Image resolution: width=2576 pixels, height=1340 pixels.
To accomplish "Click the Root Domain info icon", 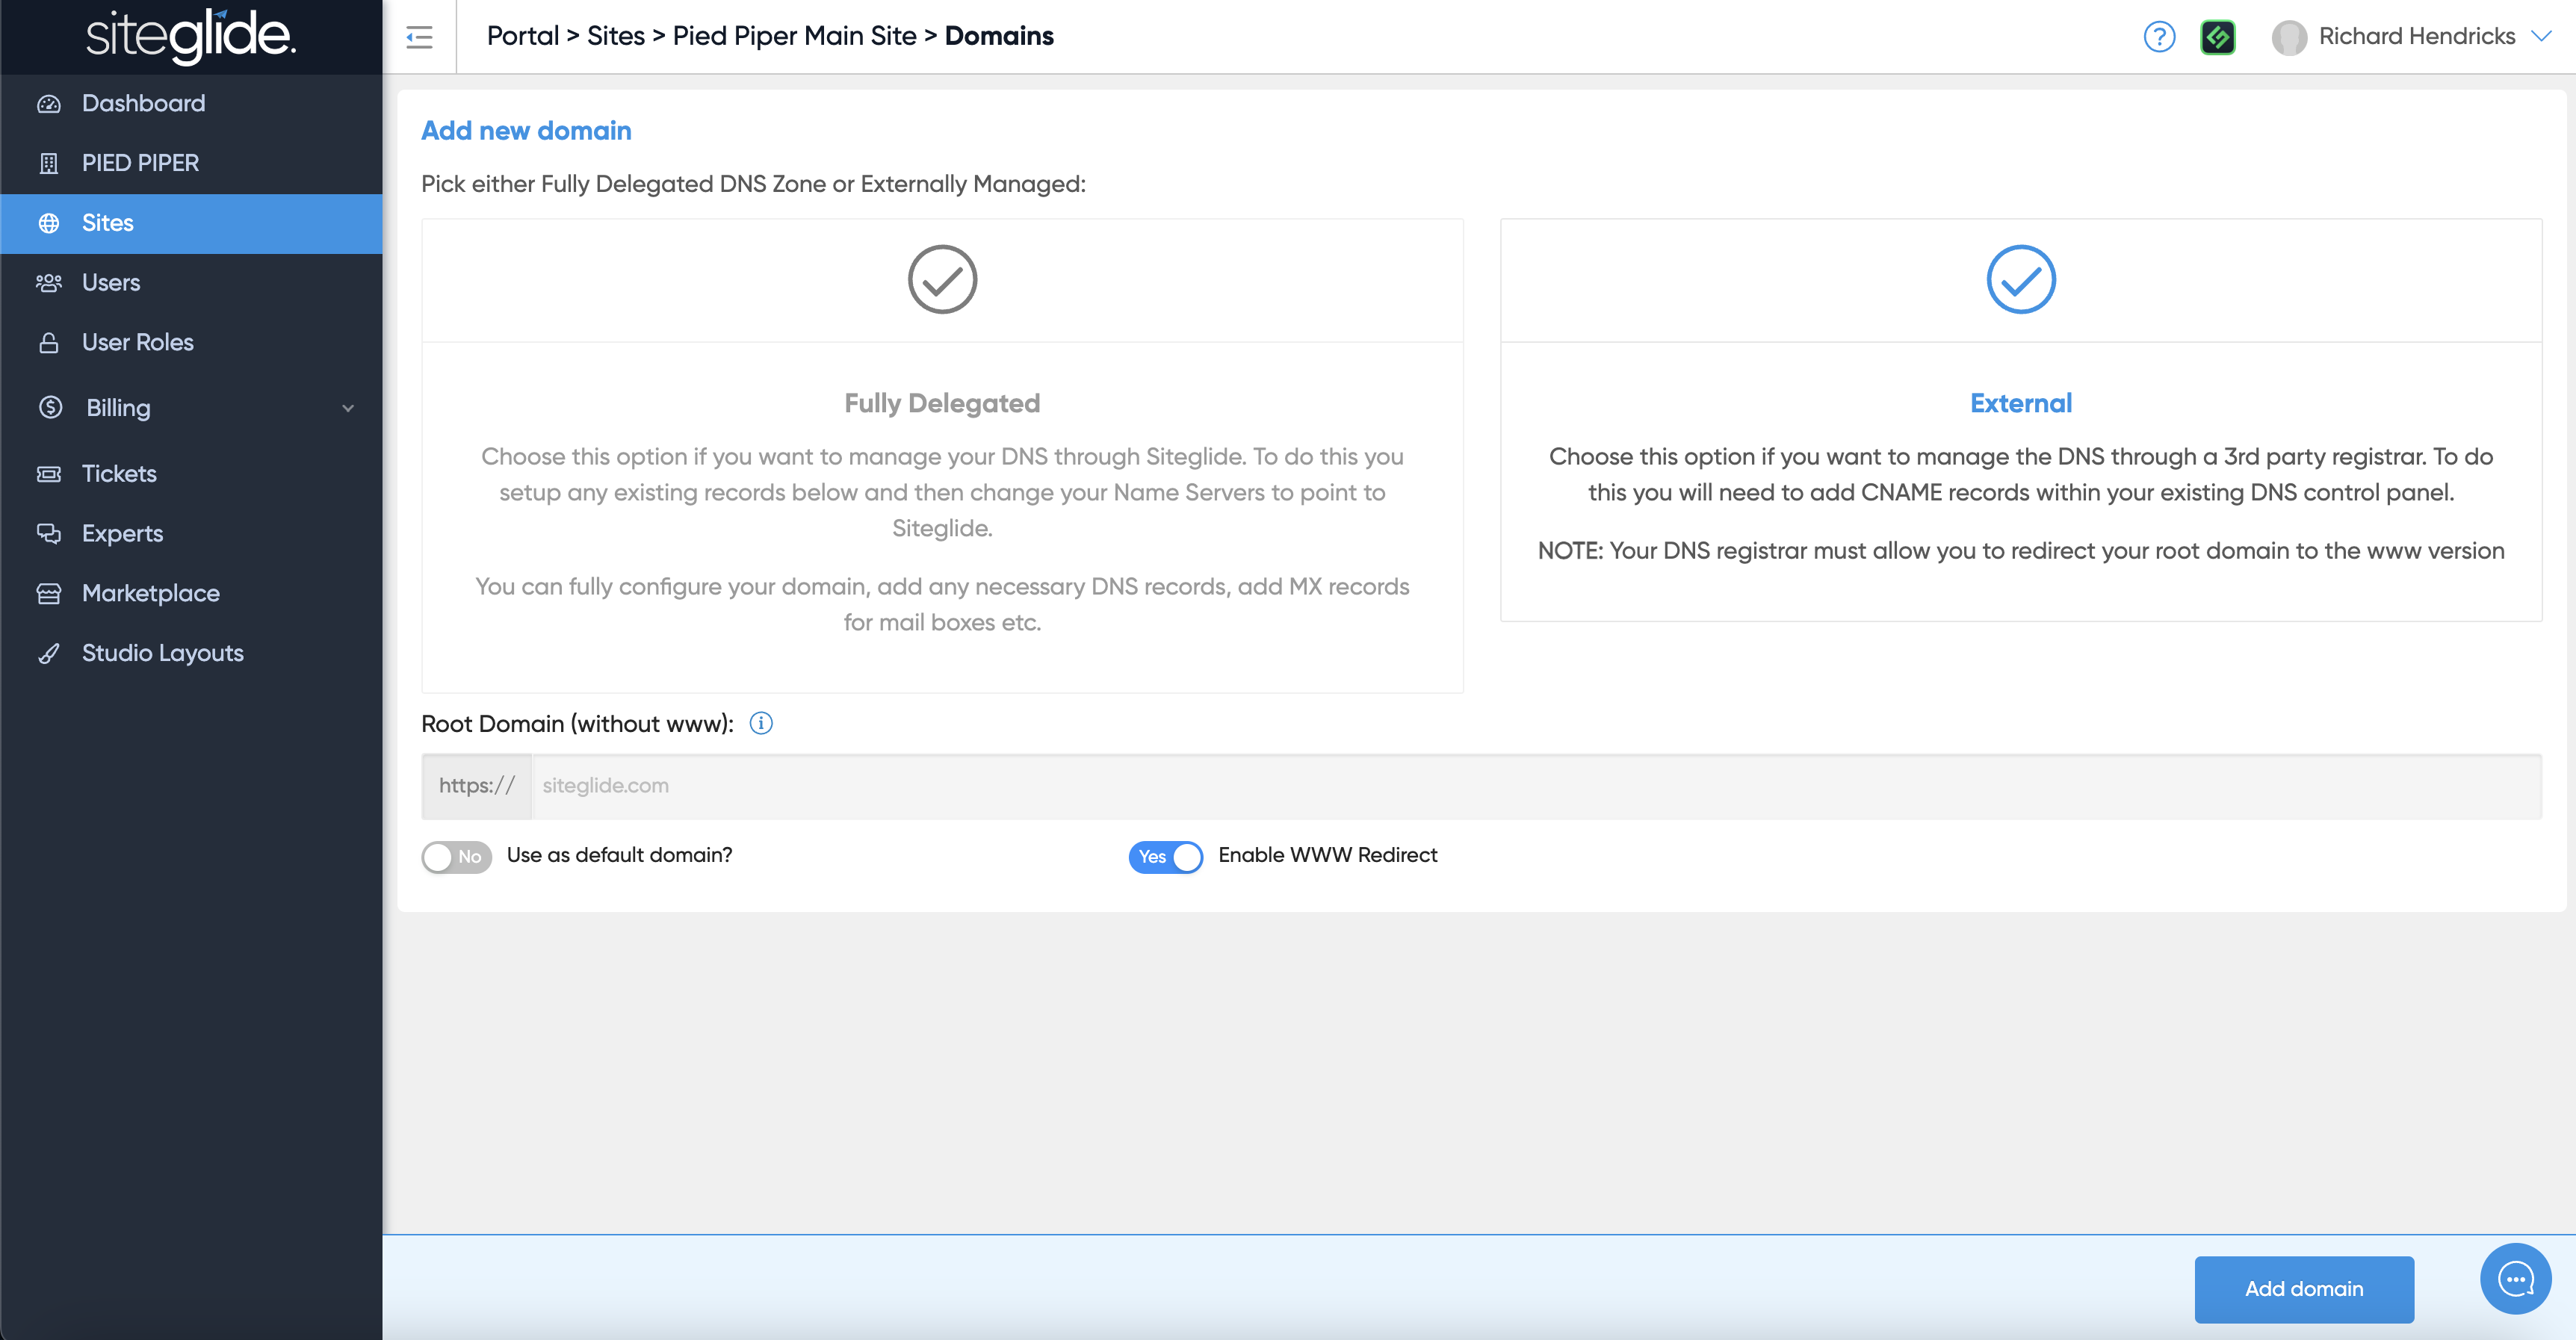I will [761, 723].
